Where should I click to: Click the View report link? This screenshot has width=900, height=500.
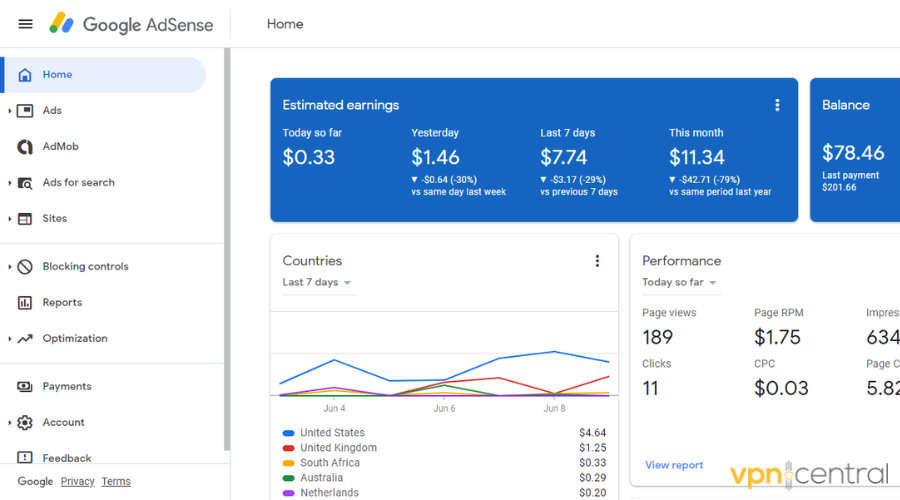[x=674, y=465]
